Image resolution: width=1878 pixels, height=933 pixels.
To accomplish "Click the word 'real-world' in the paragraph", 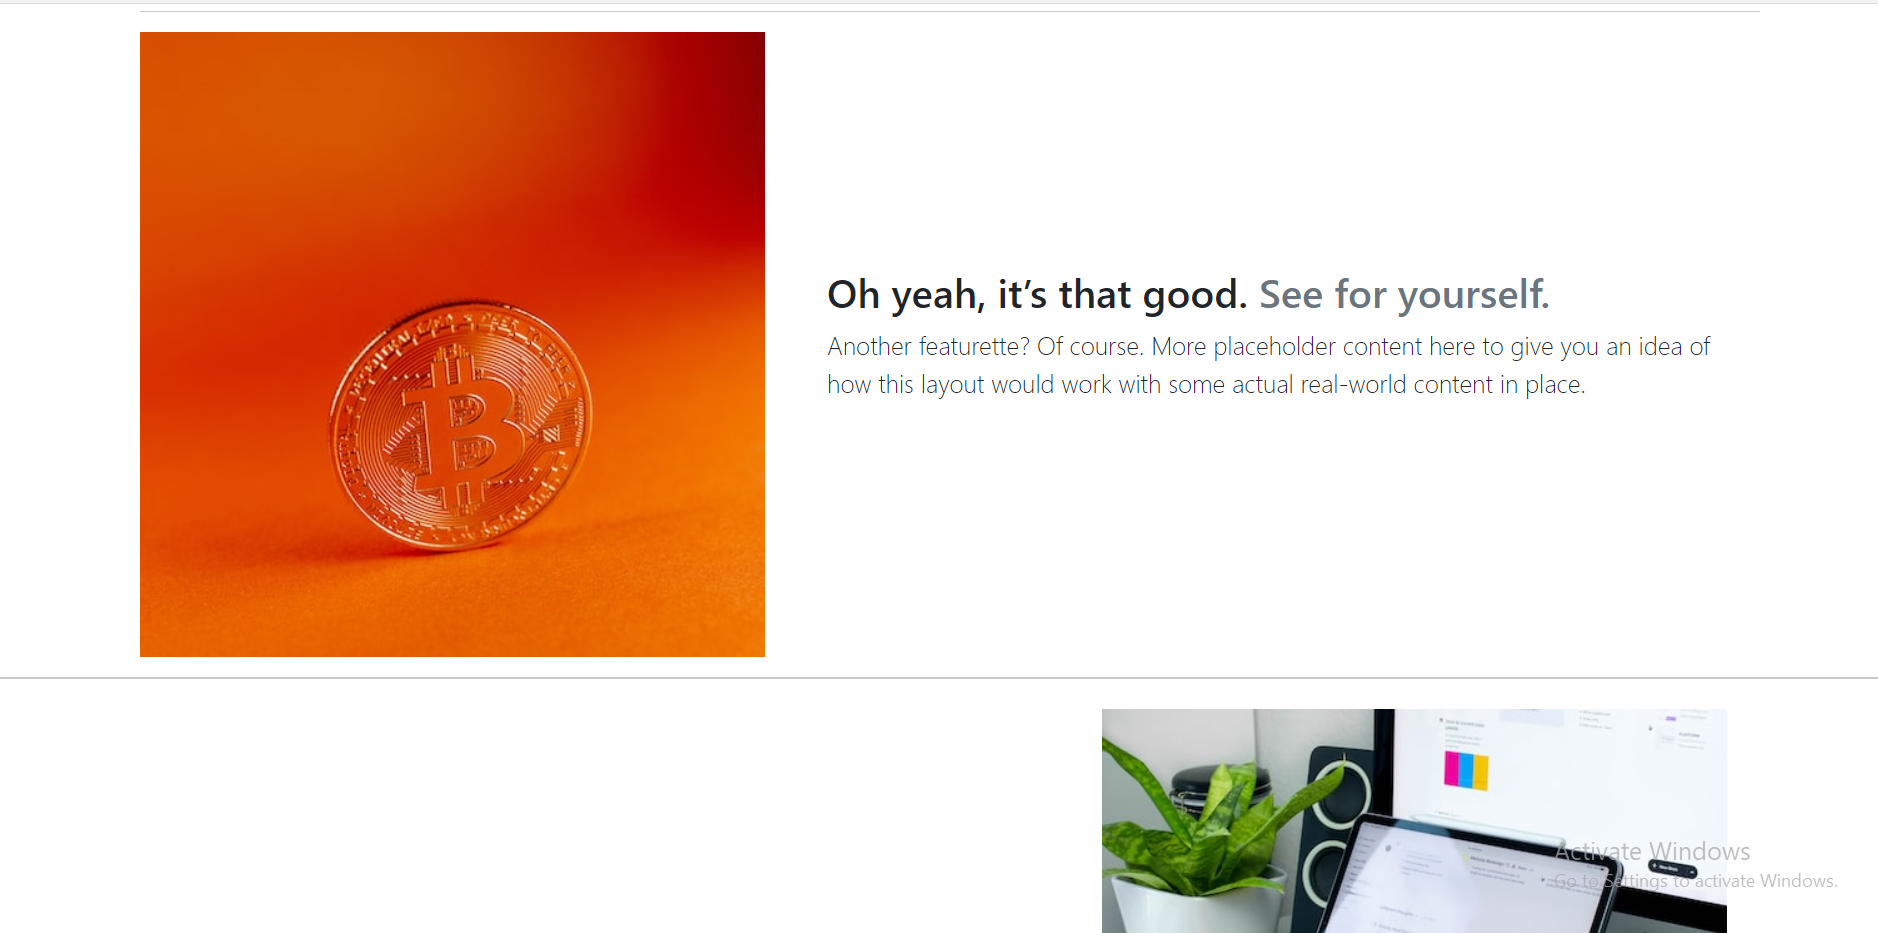I will 1353,385.
